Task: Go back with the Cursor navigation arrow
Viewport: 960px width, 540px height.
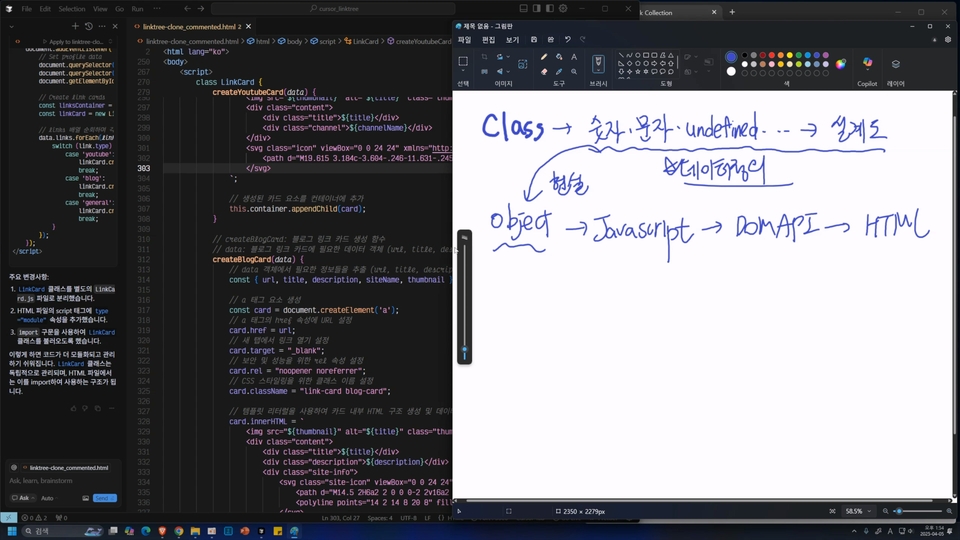Action: point(187,9)
